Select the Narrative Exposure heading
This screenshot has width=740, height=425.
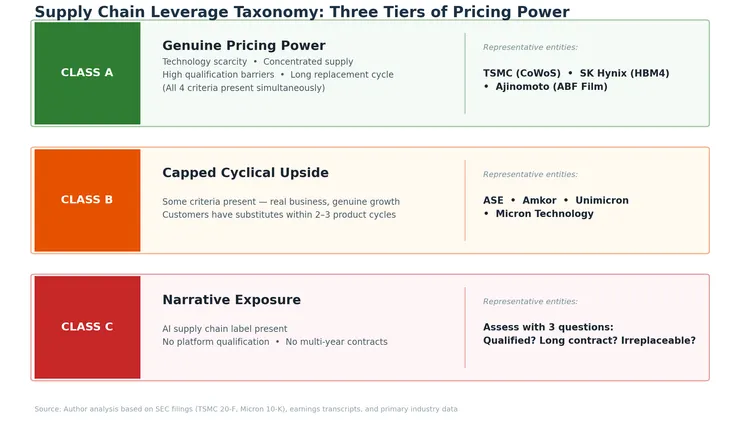[231, 300]
